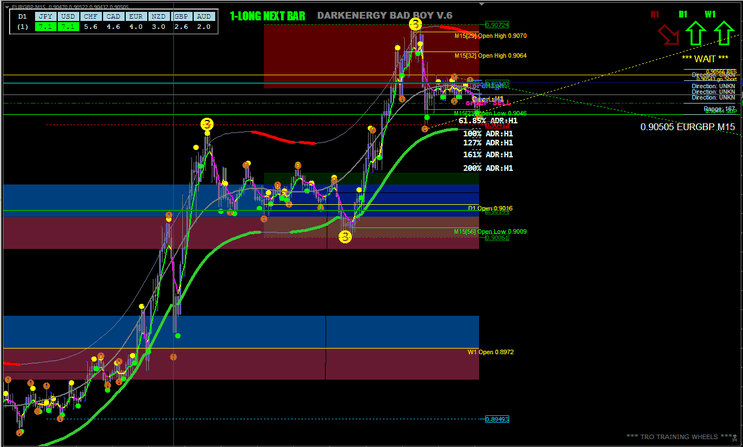
Task: Click the green D1 up arrow
Action: coord(696,34)
